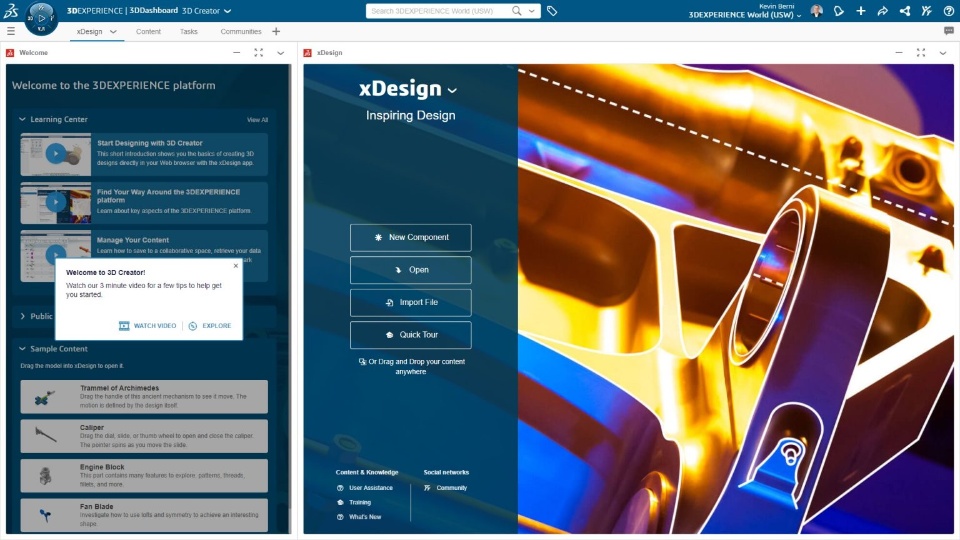960x540 pixels.
Task: Open the Welcome widget menu chevron
Action: (x=280, y=53)
